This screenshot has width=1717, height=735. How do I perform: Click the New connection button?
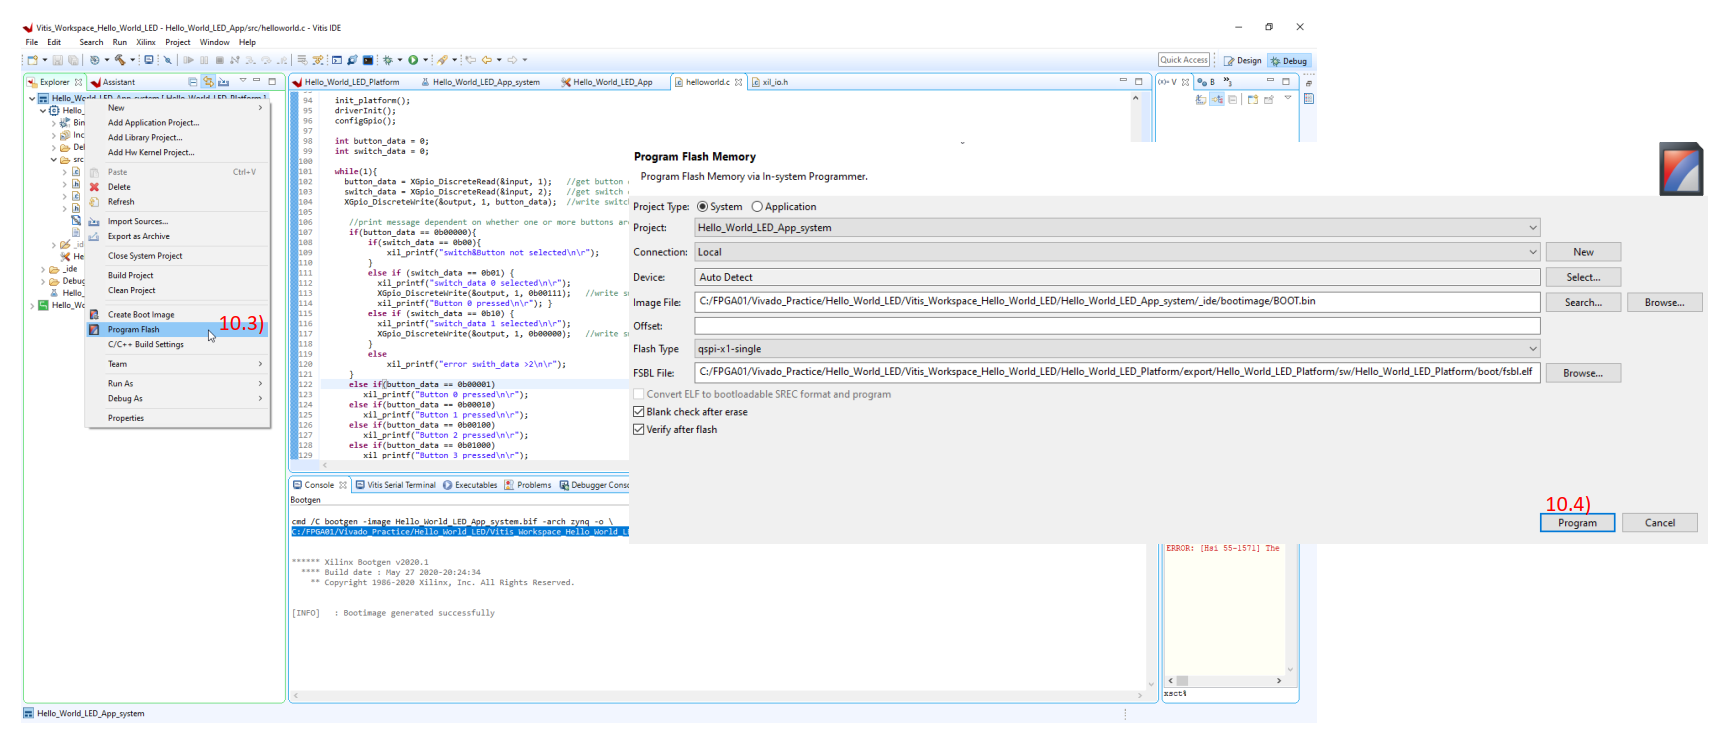(x=1583, y=252)
